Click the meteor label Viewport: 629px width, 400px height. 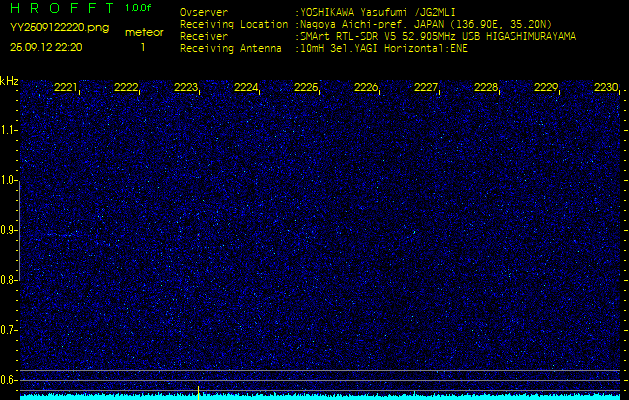tap(143, 32)
